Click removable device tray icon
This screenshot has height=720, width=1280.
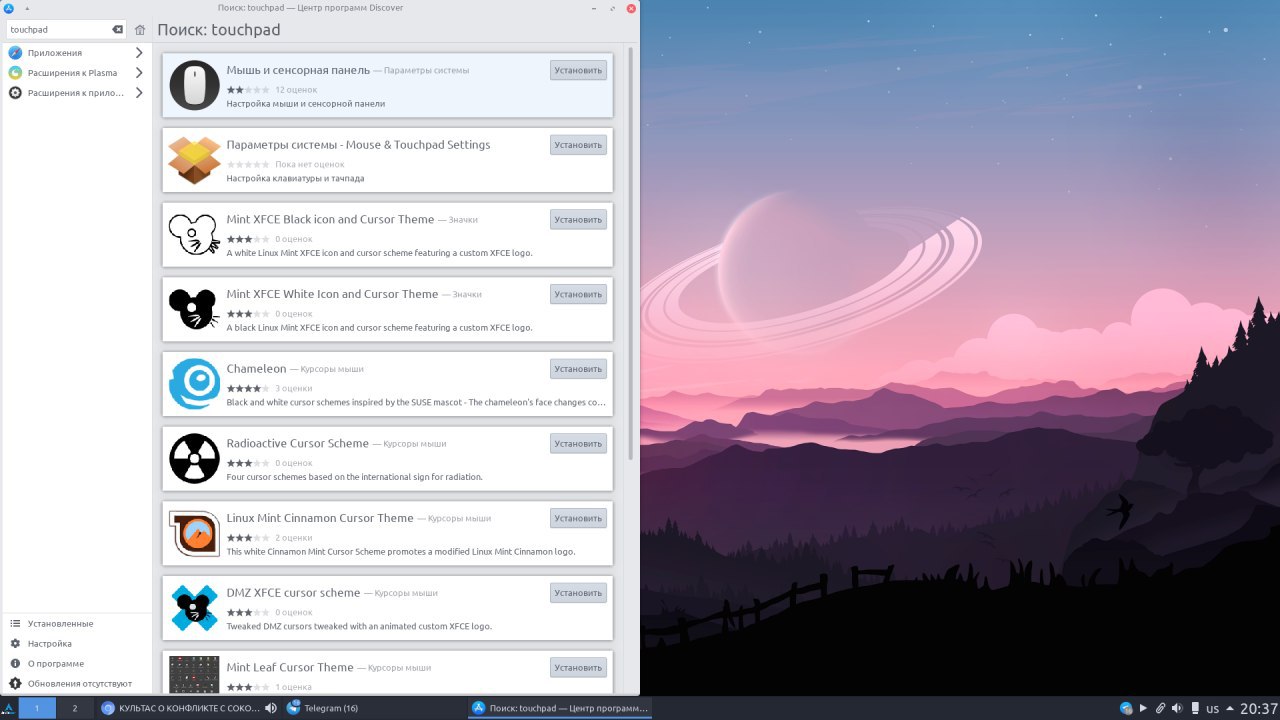[1193, 708]
